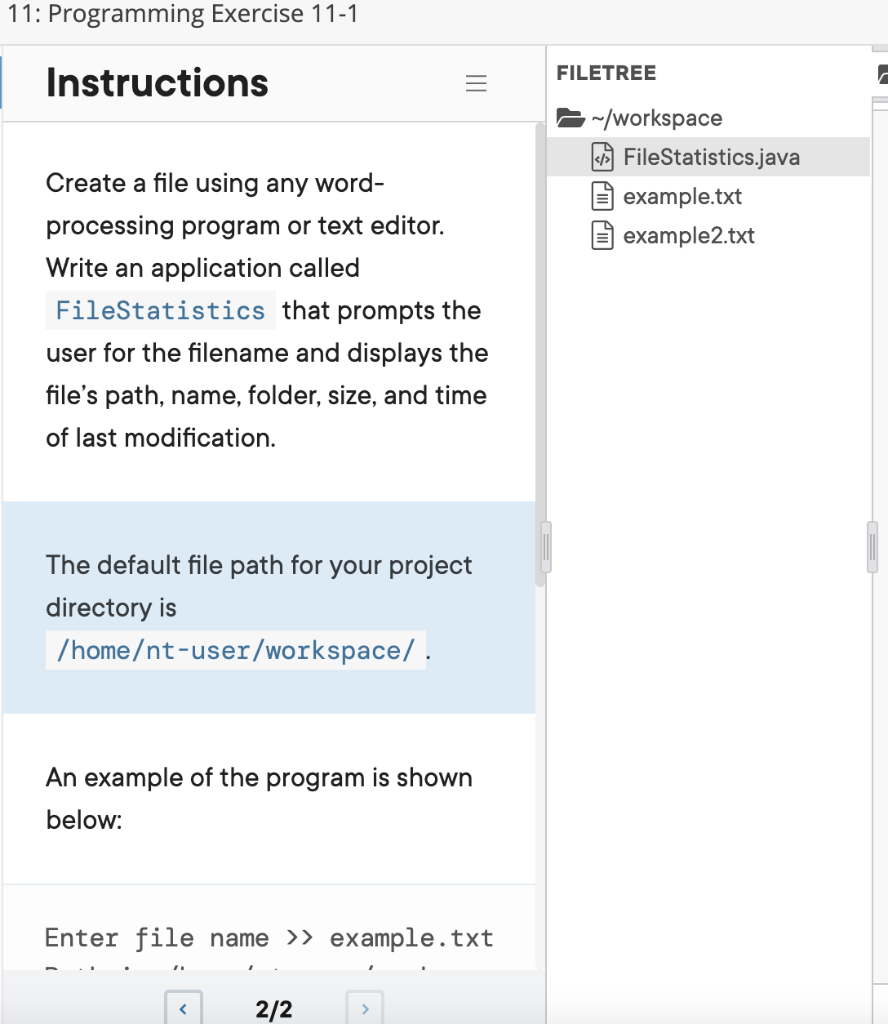Click the 2/2 page indicator
Viewport: 888px width, 1024px height.
tap(274, 1009)
